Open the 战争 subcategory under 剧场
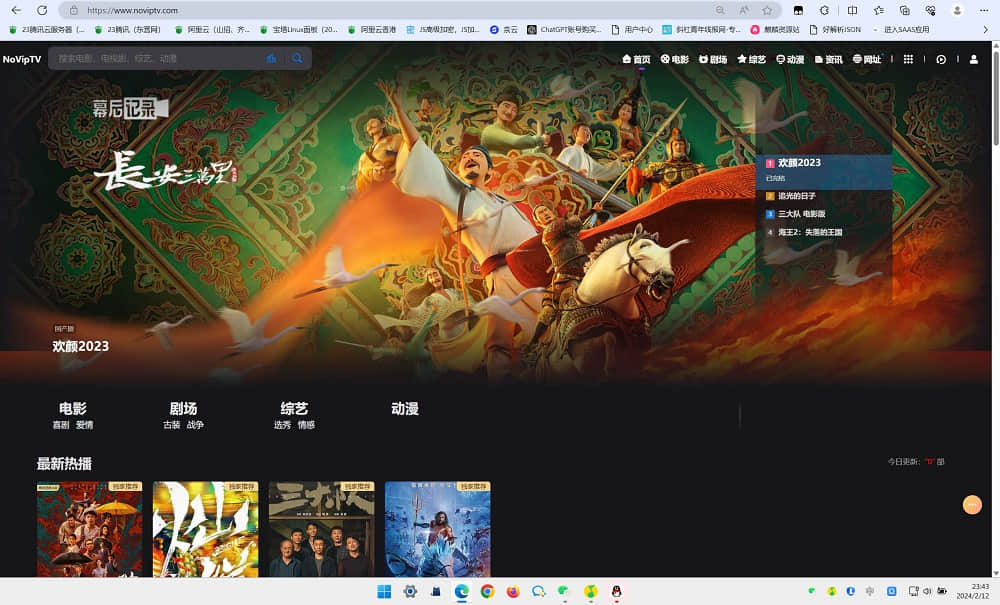1000x605 pixels. click(195, 425)
